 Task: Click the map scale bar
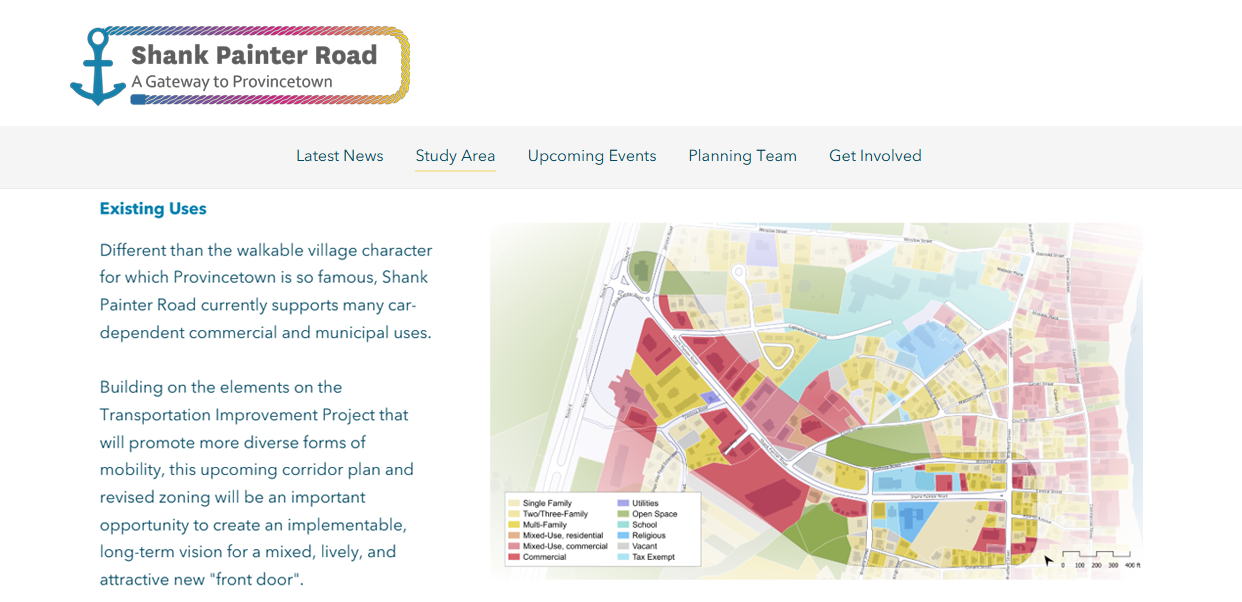pos(1096,555)
